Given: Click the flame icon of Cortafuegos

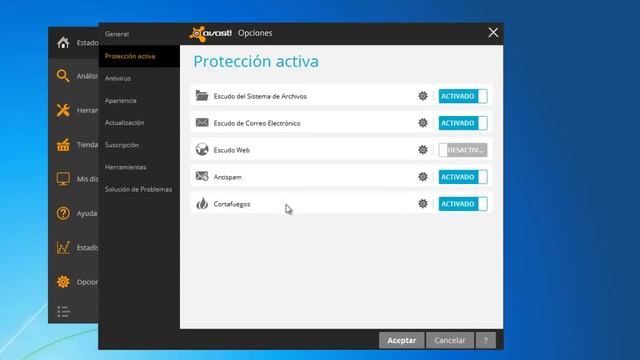Looking at the screenshot, I should (x=202, y=203).
